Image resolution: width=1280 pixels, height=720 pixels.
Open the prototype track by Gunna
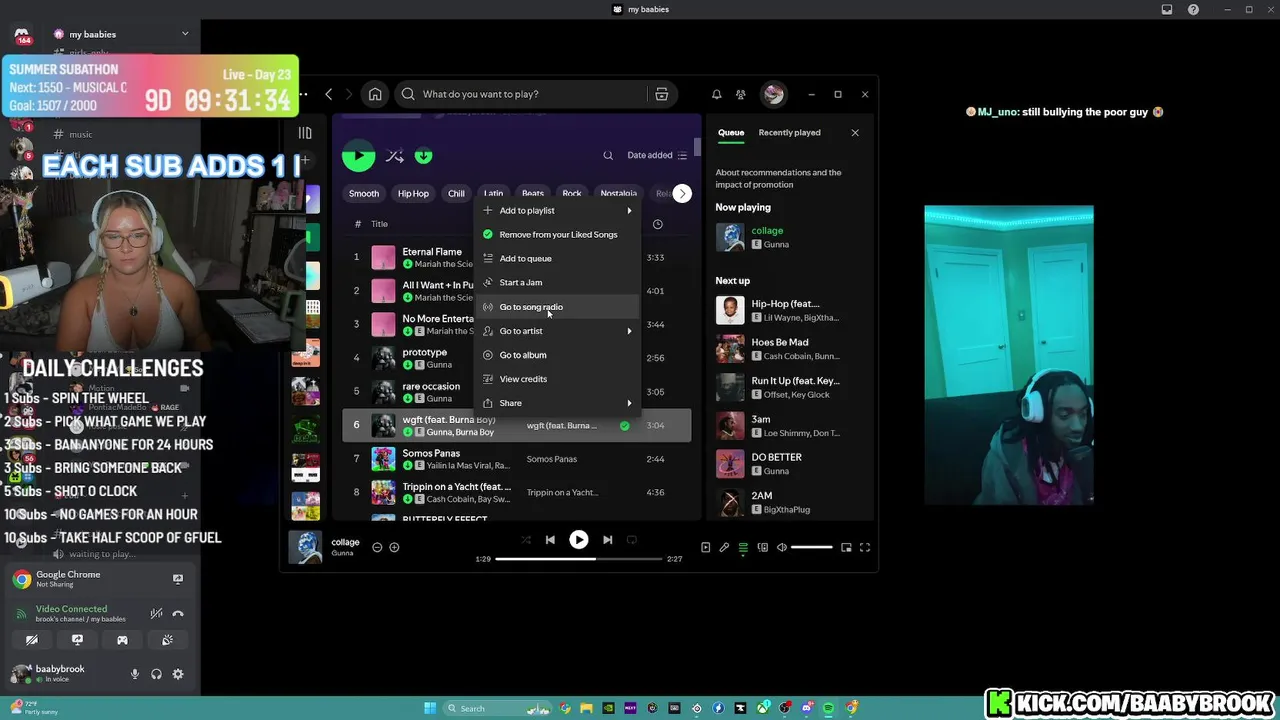tap(424, 352)
